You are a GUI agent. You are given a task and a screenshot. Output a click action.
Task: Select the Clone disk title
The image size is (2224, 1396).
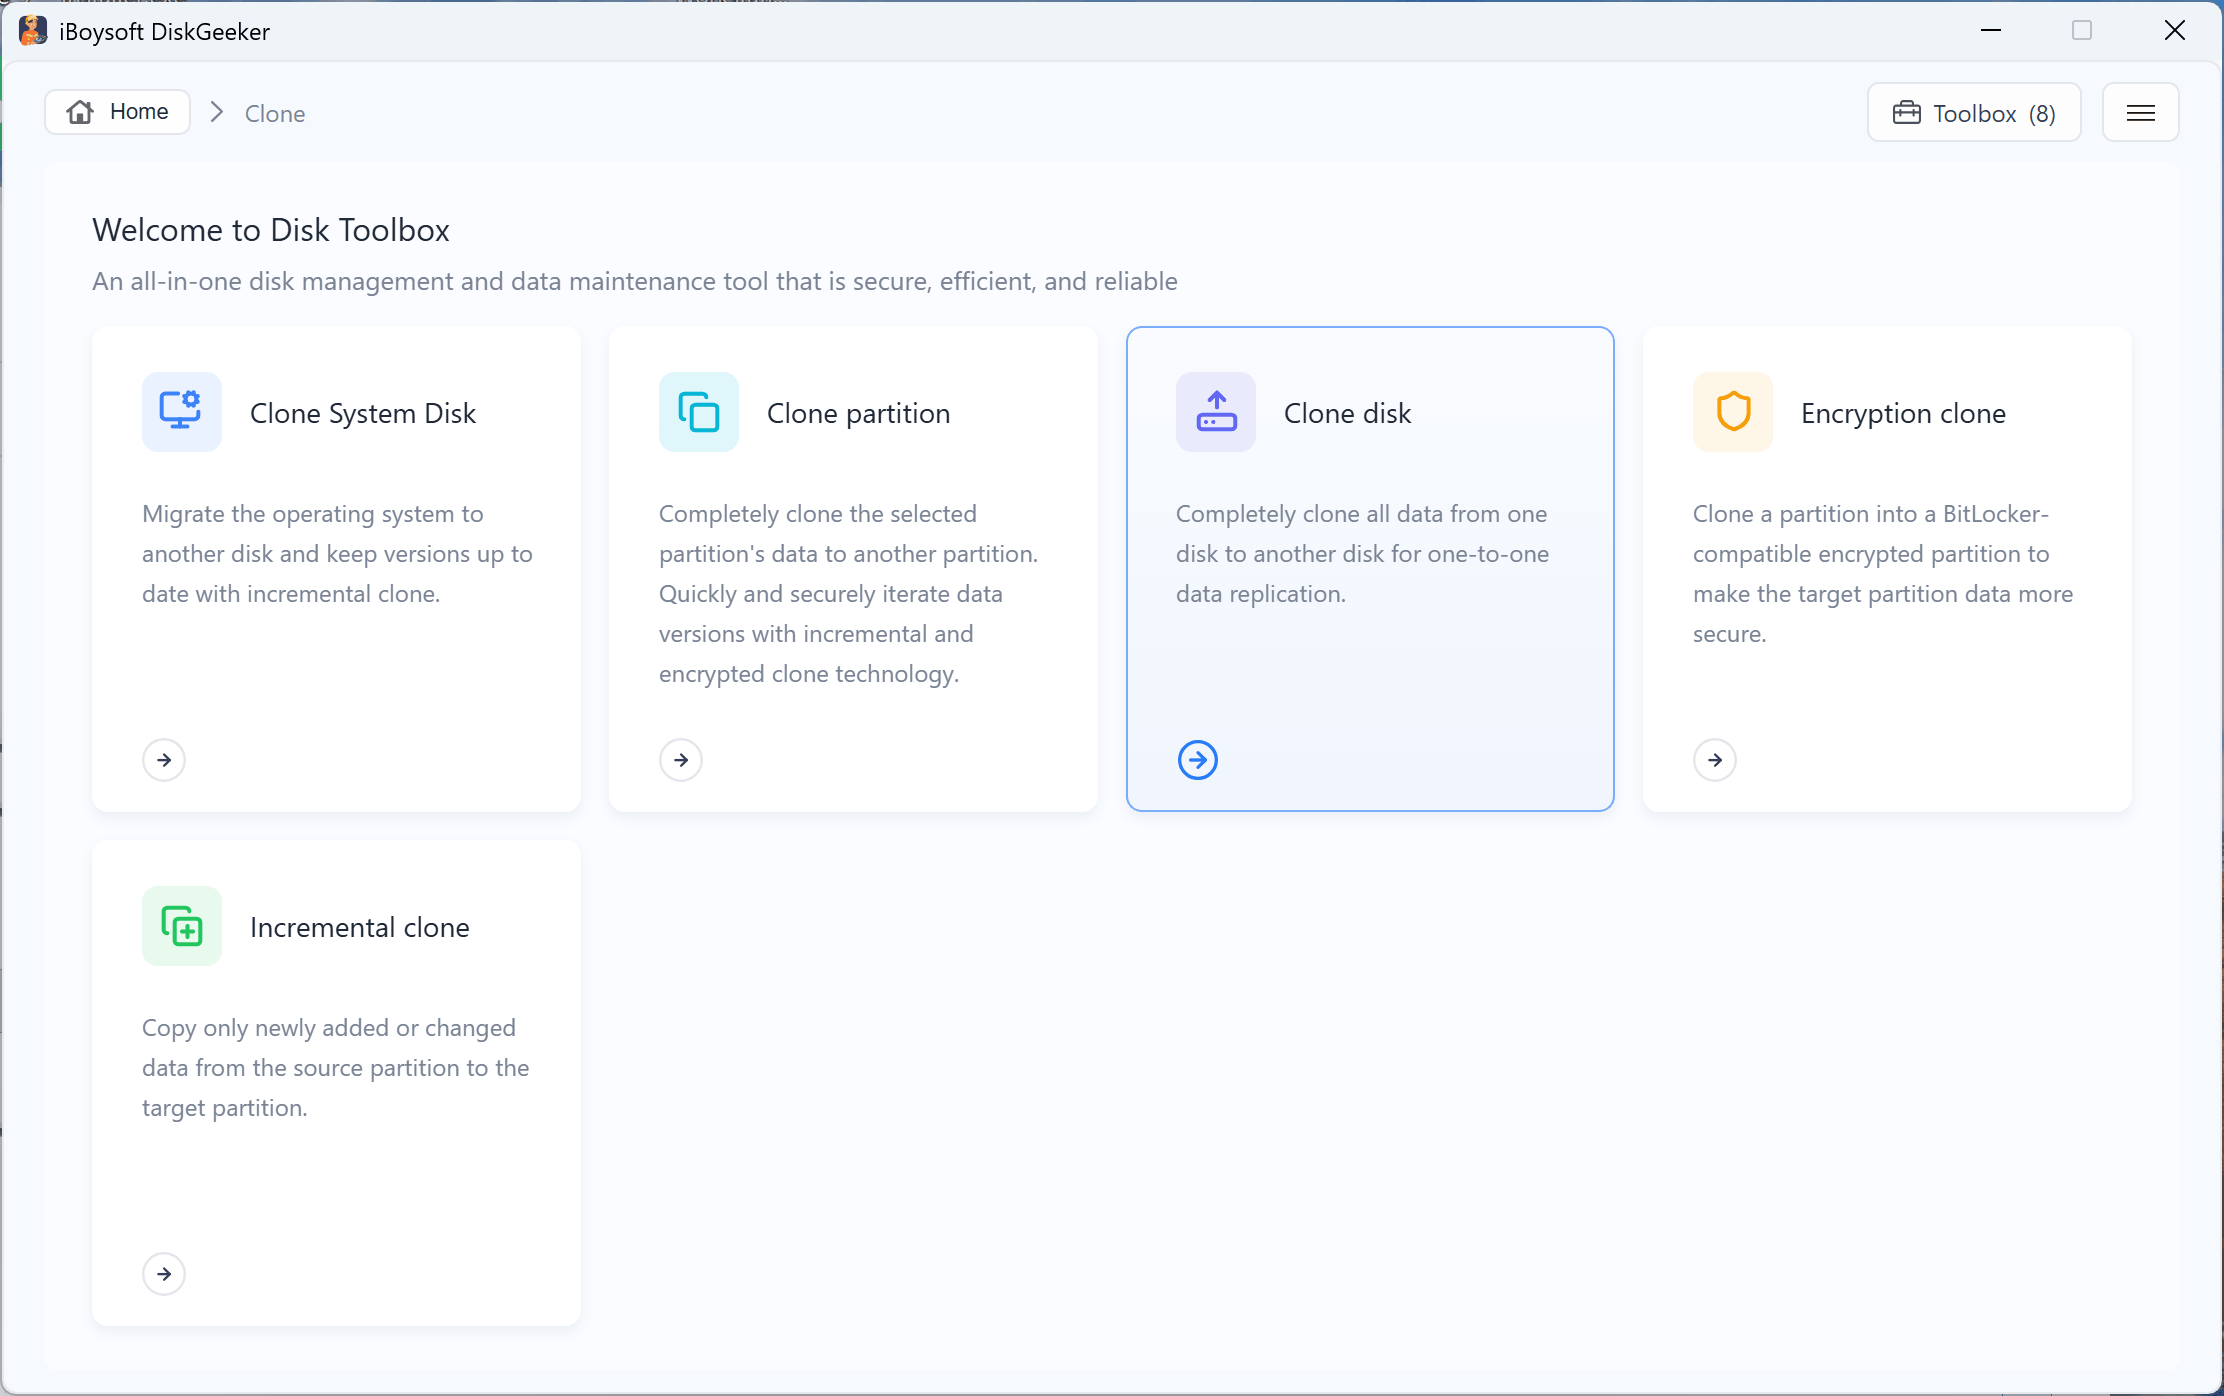tap(1347, 413)
